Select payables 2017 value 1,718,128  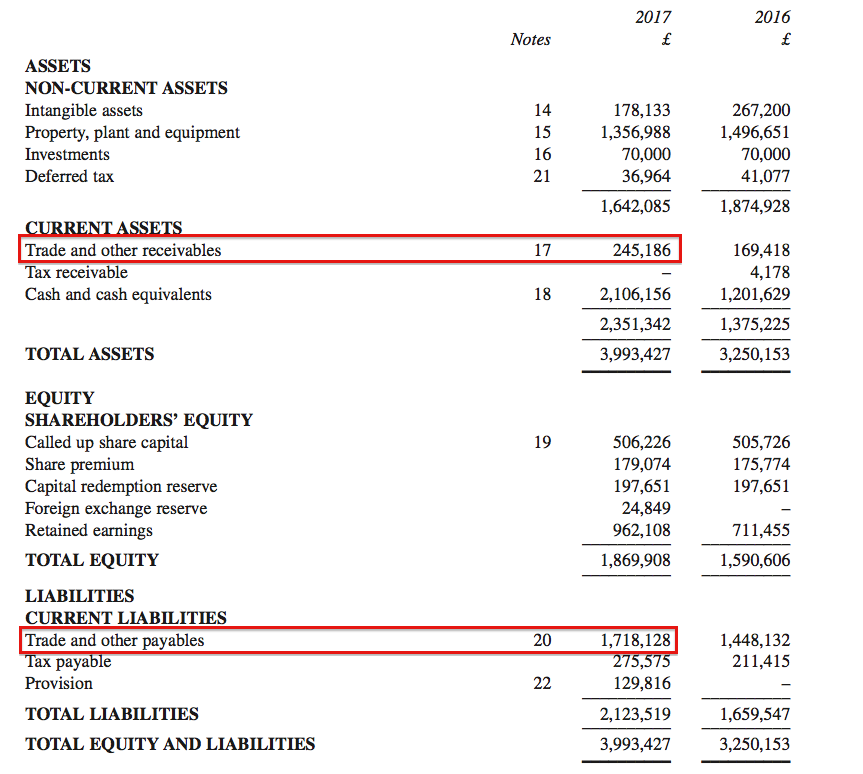(635, 640)
